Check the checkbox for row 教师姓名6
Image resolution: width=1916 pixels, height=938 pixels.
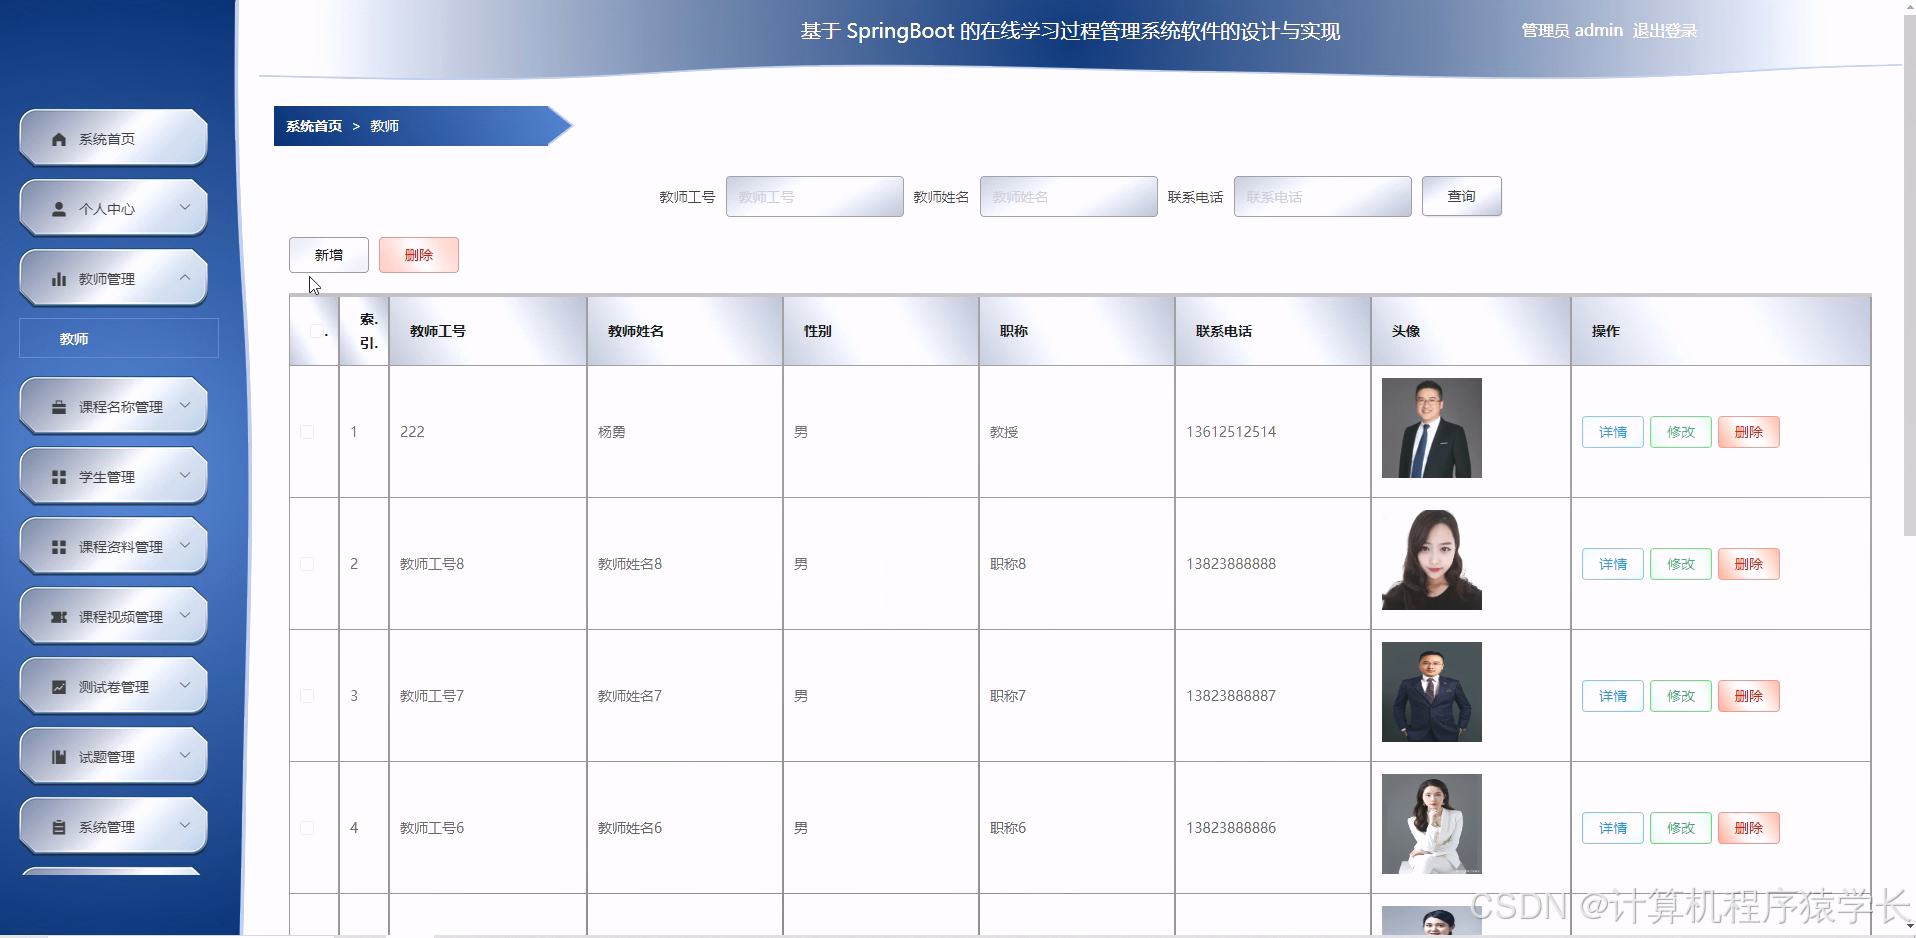tap(307, 828)
